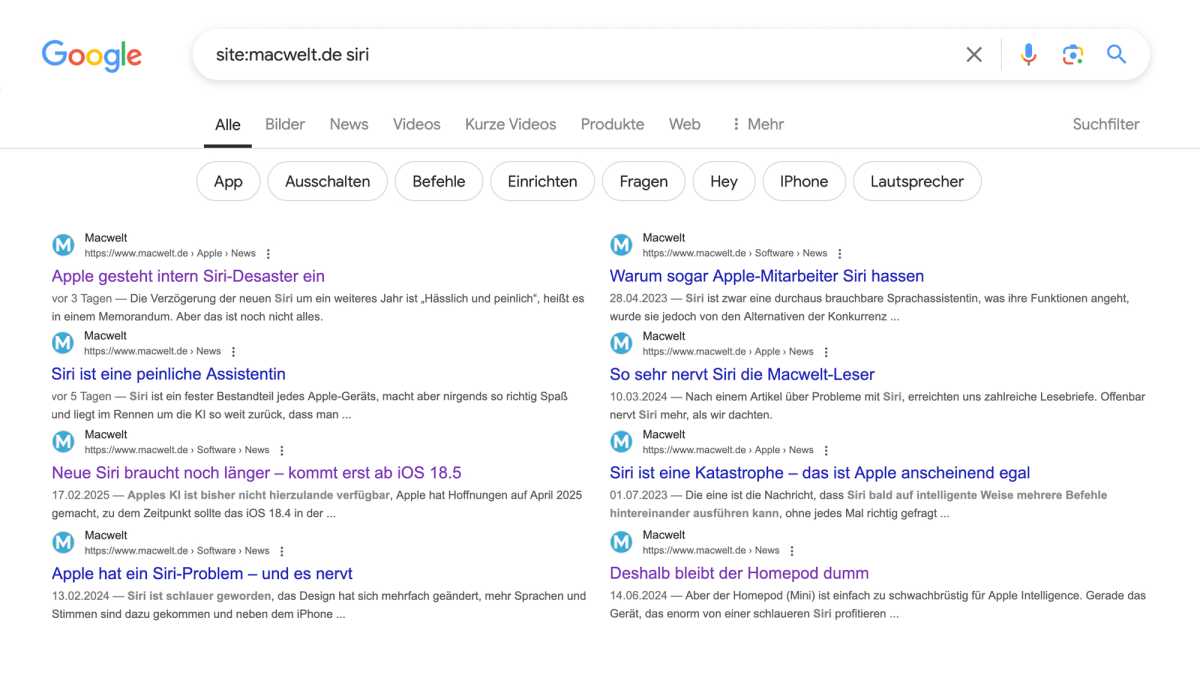Open more options for 'peinliche Assistentin' result
This screenshot has height=675, width=1200.
(x=233, y=352)
